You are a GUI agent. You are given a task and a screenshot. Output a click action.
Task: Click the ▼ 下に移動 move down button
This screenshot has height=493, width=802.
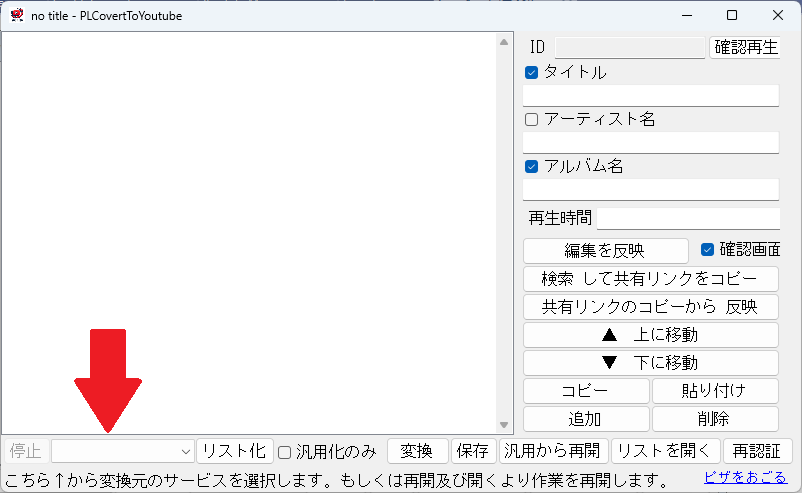[650, 362]
